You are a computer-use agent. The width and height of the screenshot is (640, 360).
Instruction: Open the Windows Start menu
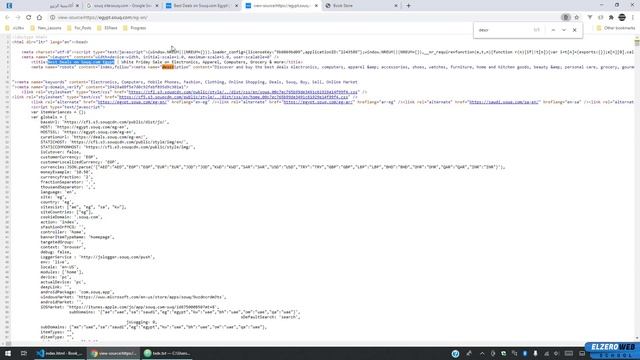[8, 353]
